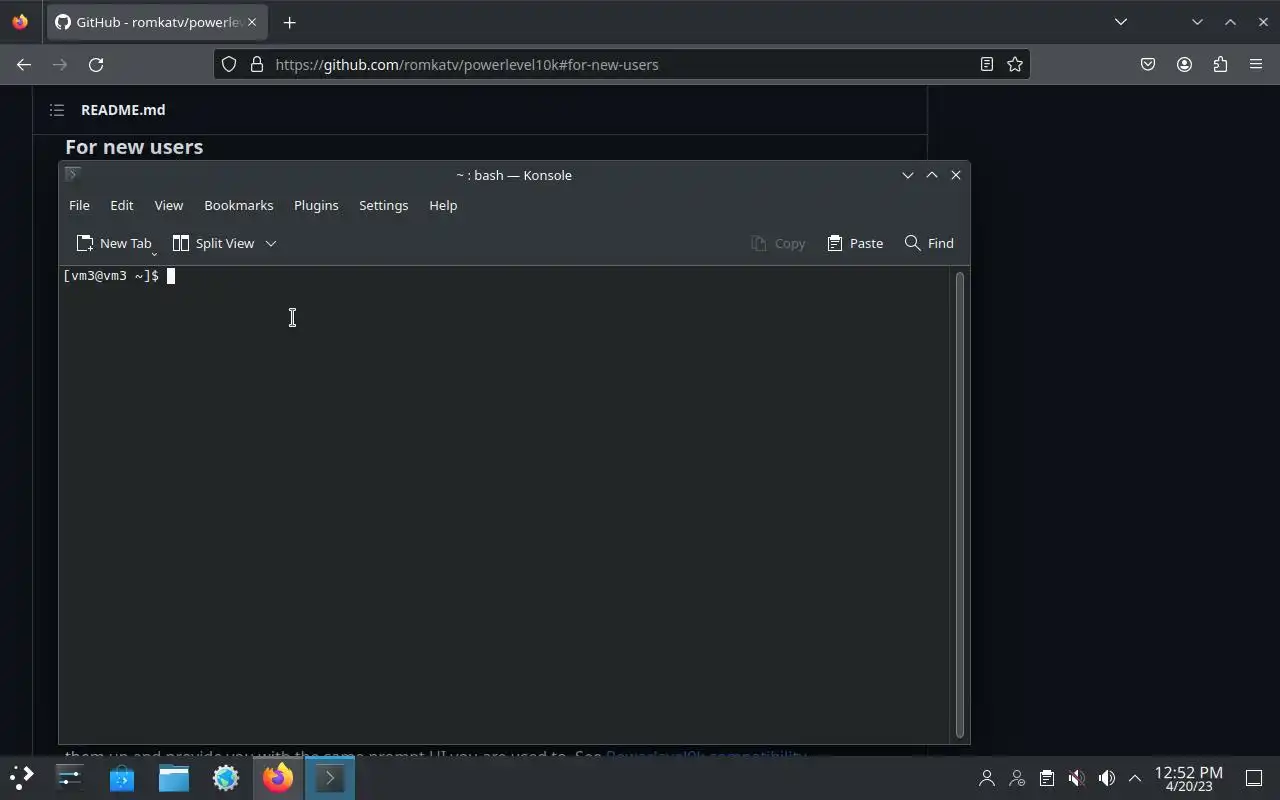1280x800 pixels.
Task: Switch to Konsole in taskbar
Action: (330, 777)
